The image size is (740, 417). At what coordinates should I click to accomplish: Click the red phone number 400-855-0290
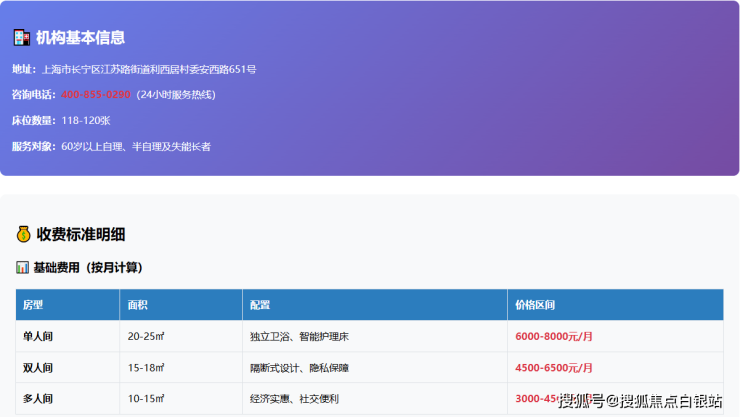[x=95, y=94]
